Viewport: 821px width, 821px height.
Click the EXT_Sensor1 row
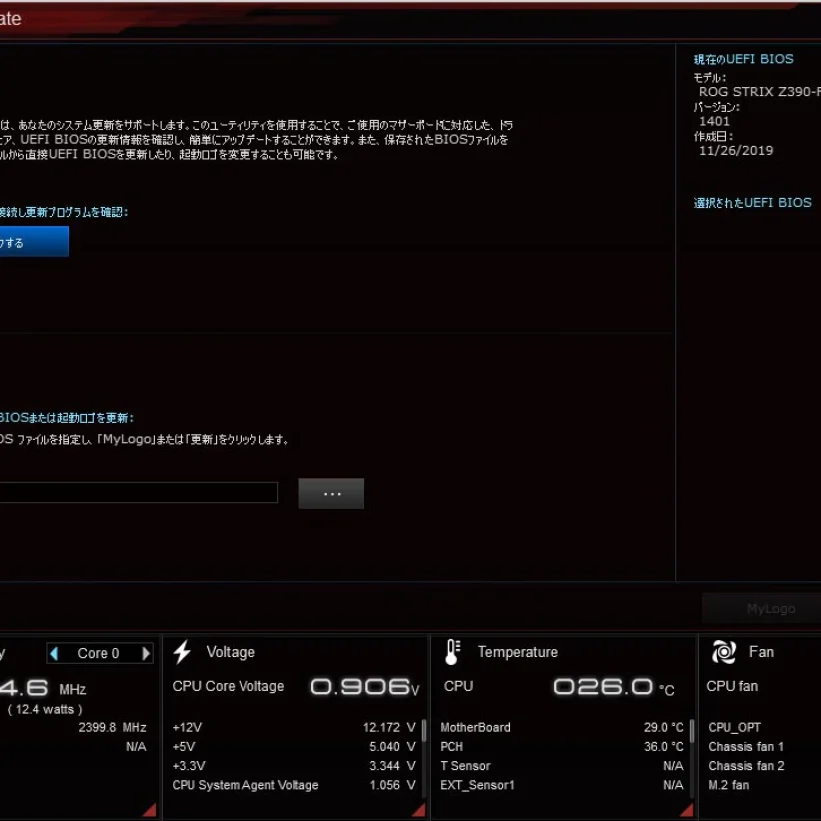click(x=562, y=785)
